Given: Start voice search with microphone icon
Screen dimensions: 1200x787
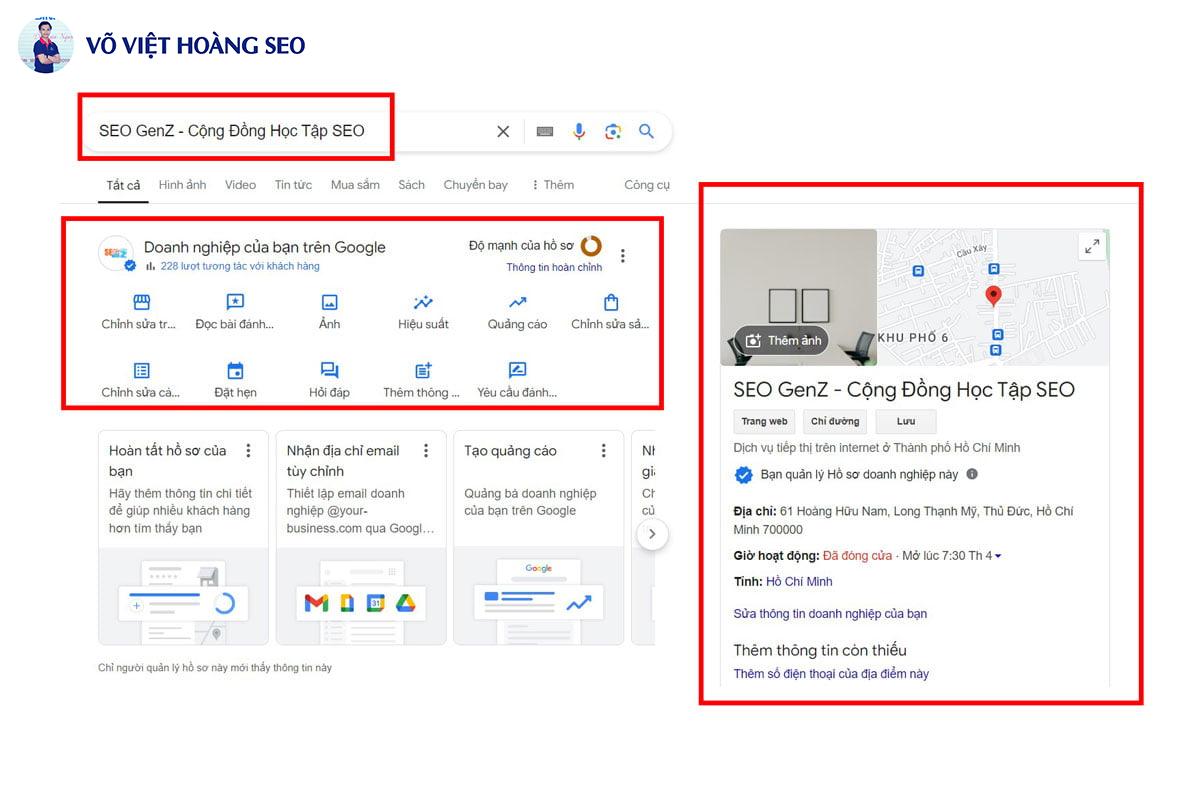Looking at the screenshot, I should point(579,131).
